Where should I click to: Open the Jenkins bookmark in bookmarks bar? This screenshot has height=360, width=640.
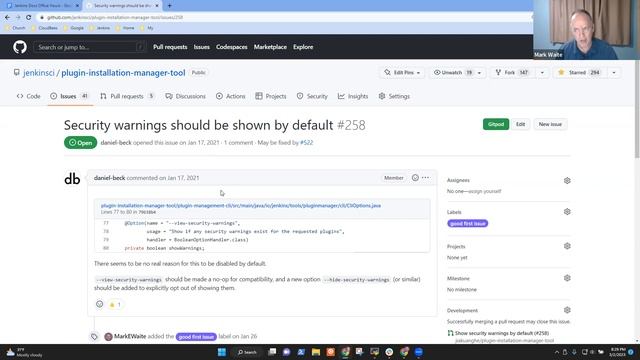100,28
